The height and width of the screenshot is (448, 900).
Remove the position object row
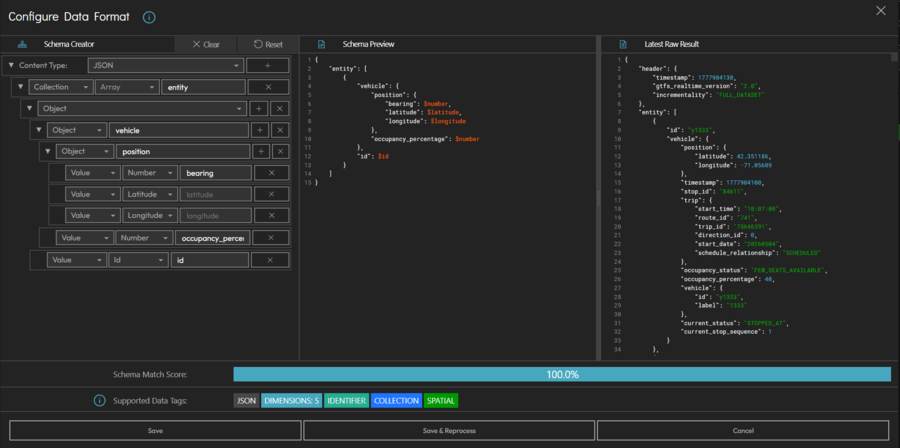click(x=280, y=151)
